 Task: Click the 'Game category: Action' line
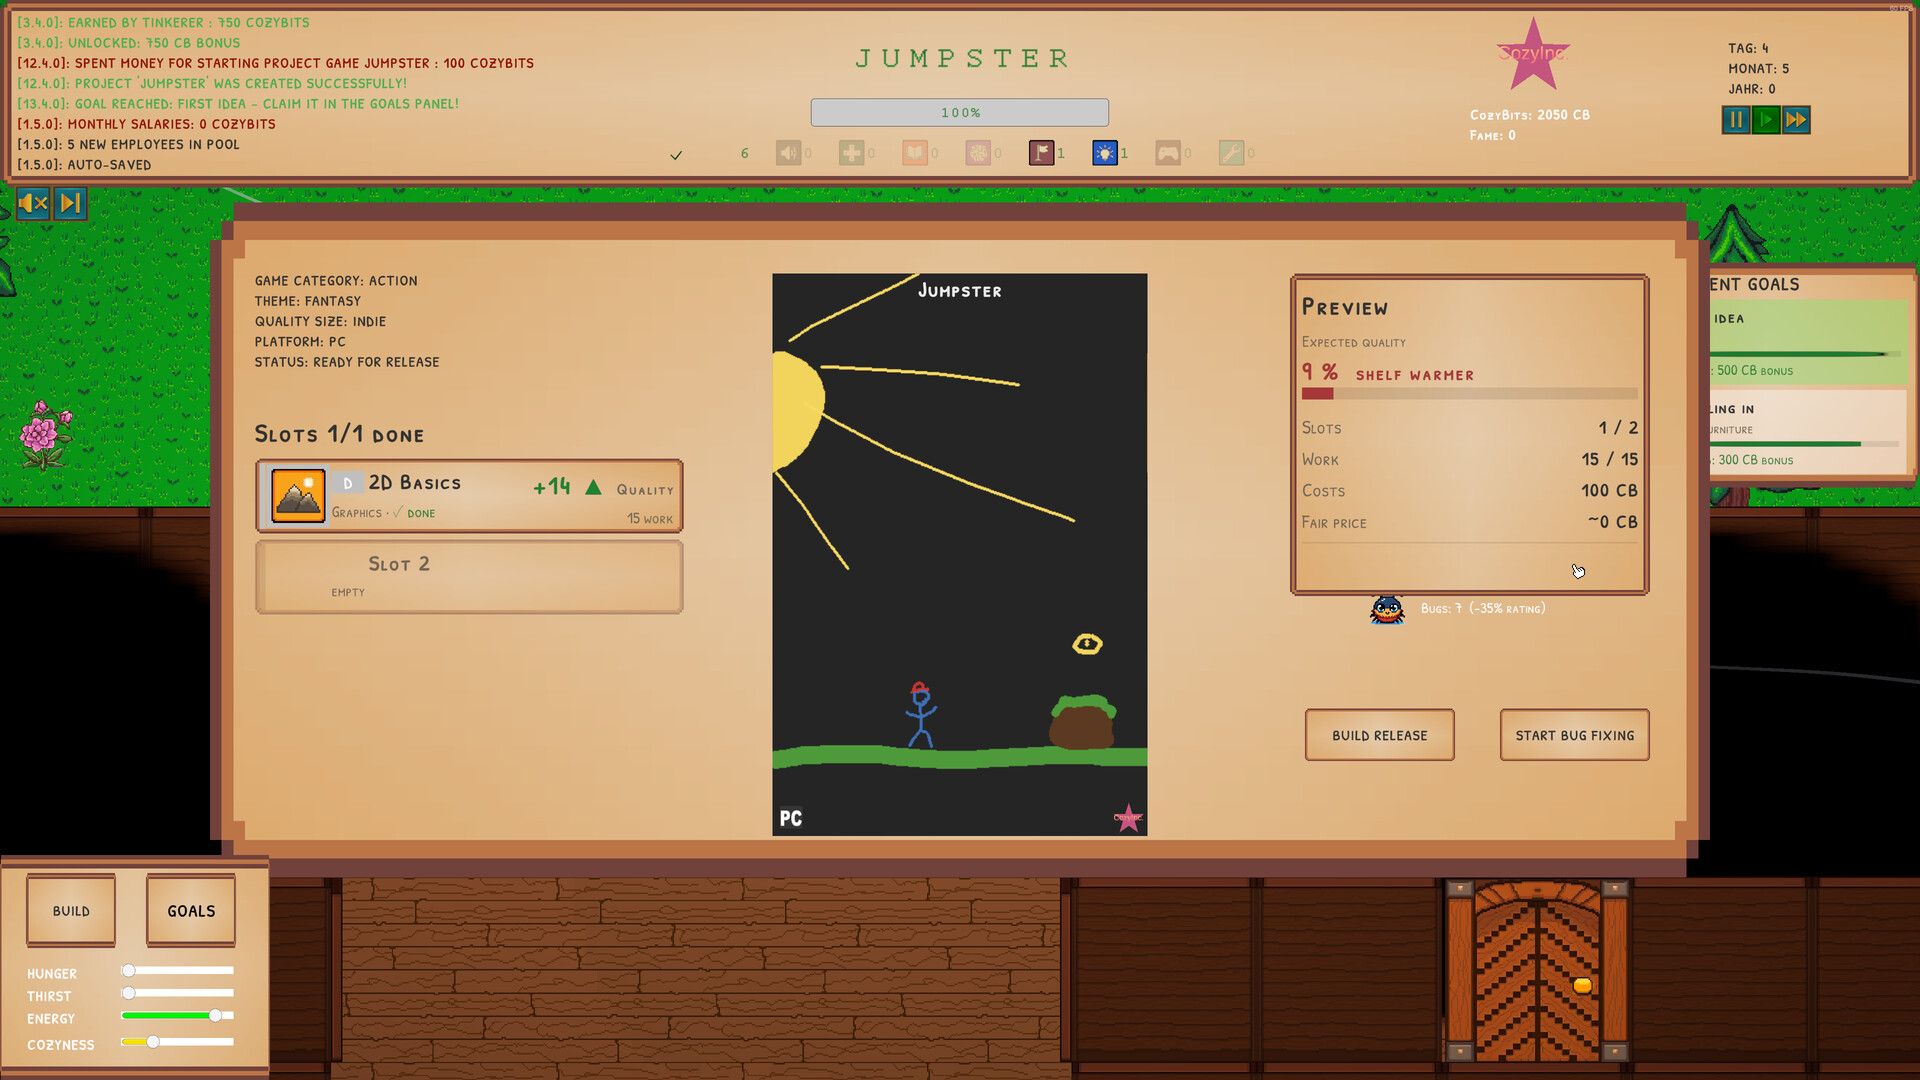coord(336,281)
